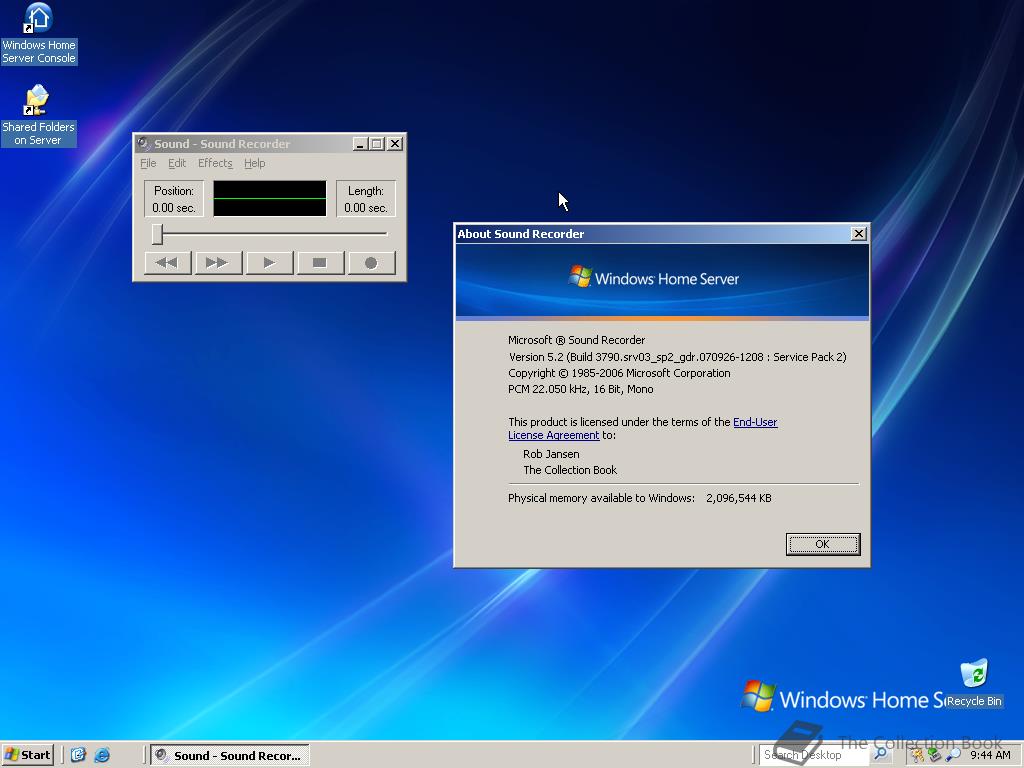Minimize the Sound Recorder window
This screenshot has width=1024, height=768.
[360, 144]
